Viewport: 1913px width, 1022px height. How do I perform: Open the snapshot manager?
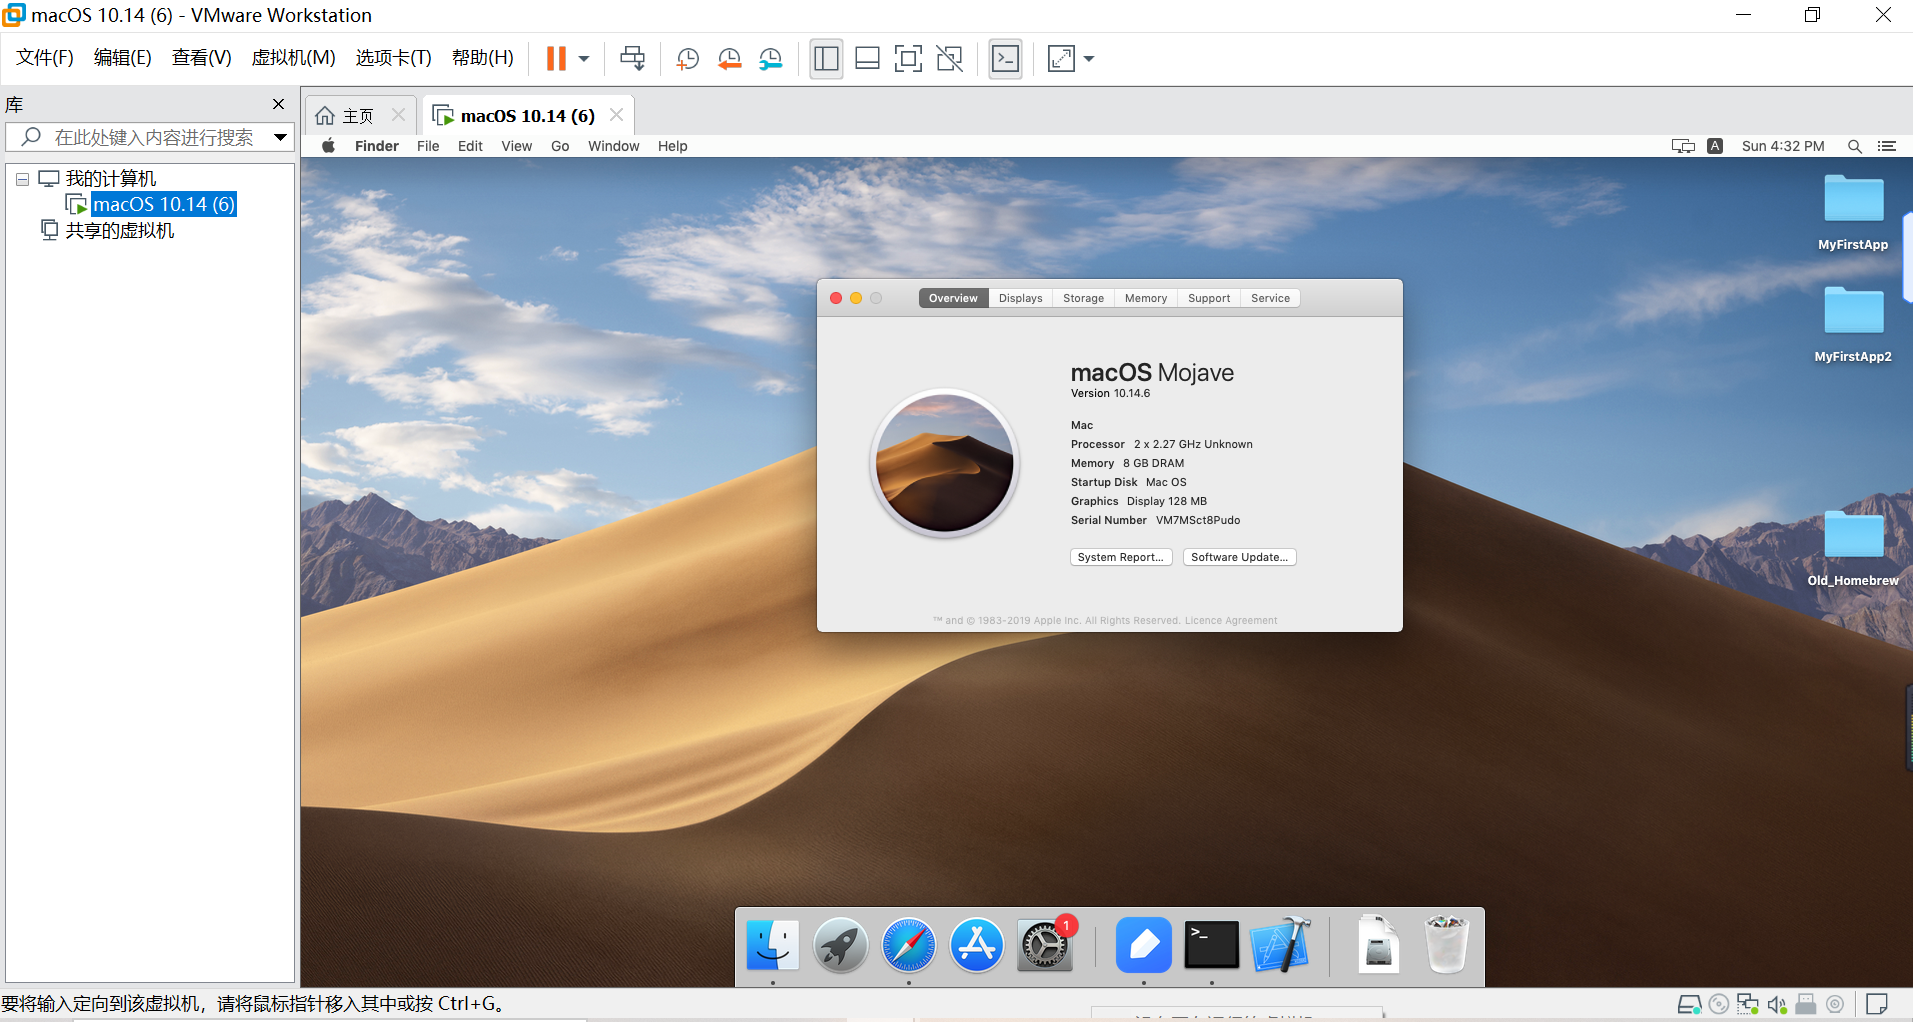(771, 59)
